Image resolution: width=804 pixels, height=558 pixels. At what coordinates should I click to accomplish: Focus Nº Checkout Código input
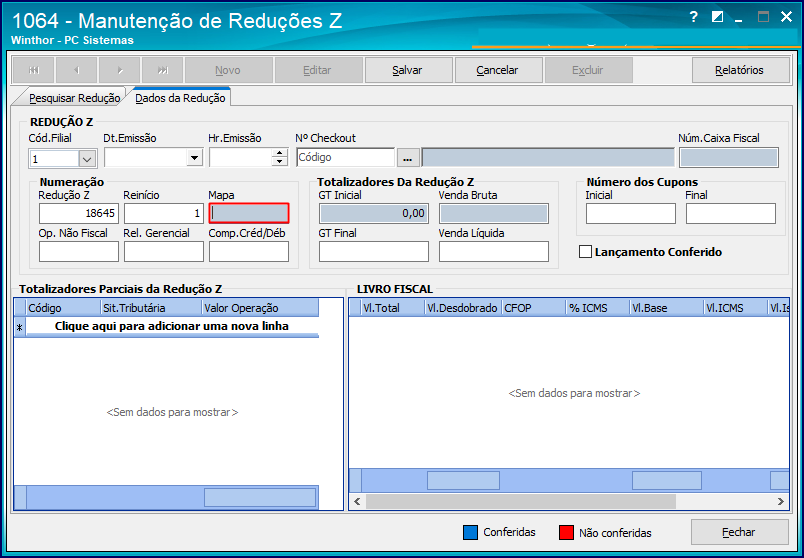pyautogui.click(x=345, y=157)
